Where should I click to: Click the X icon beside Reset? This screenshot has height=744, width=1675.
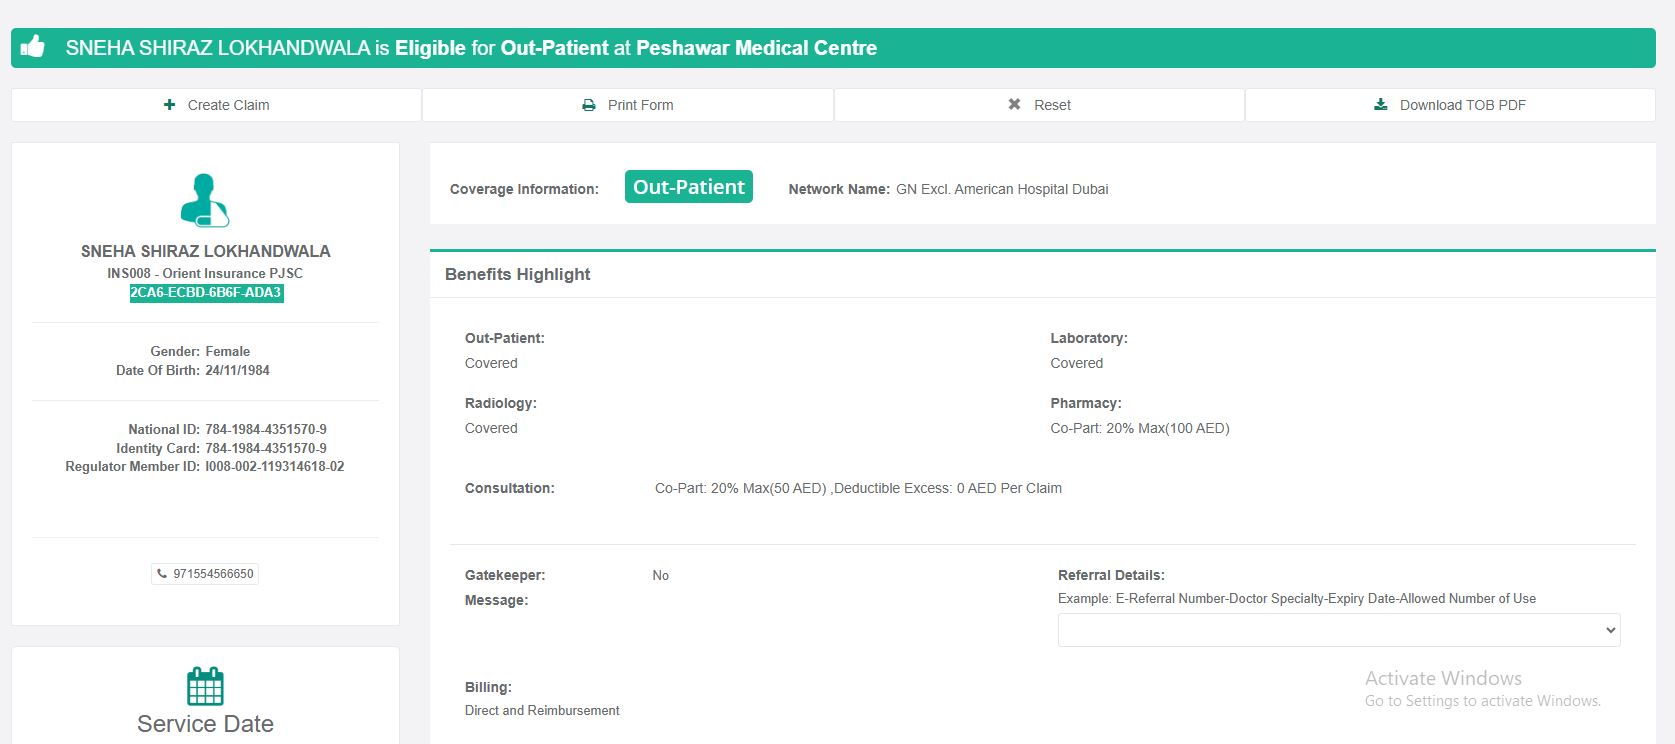coord(1014,105)
